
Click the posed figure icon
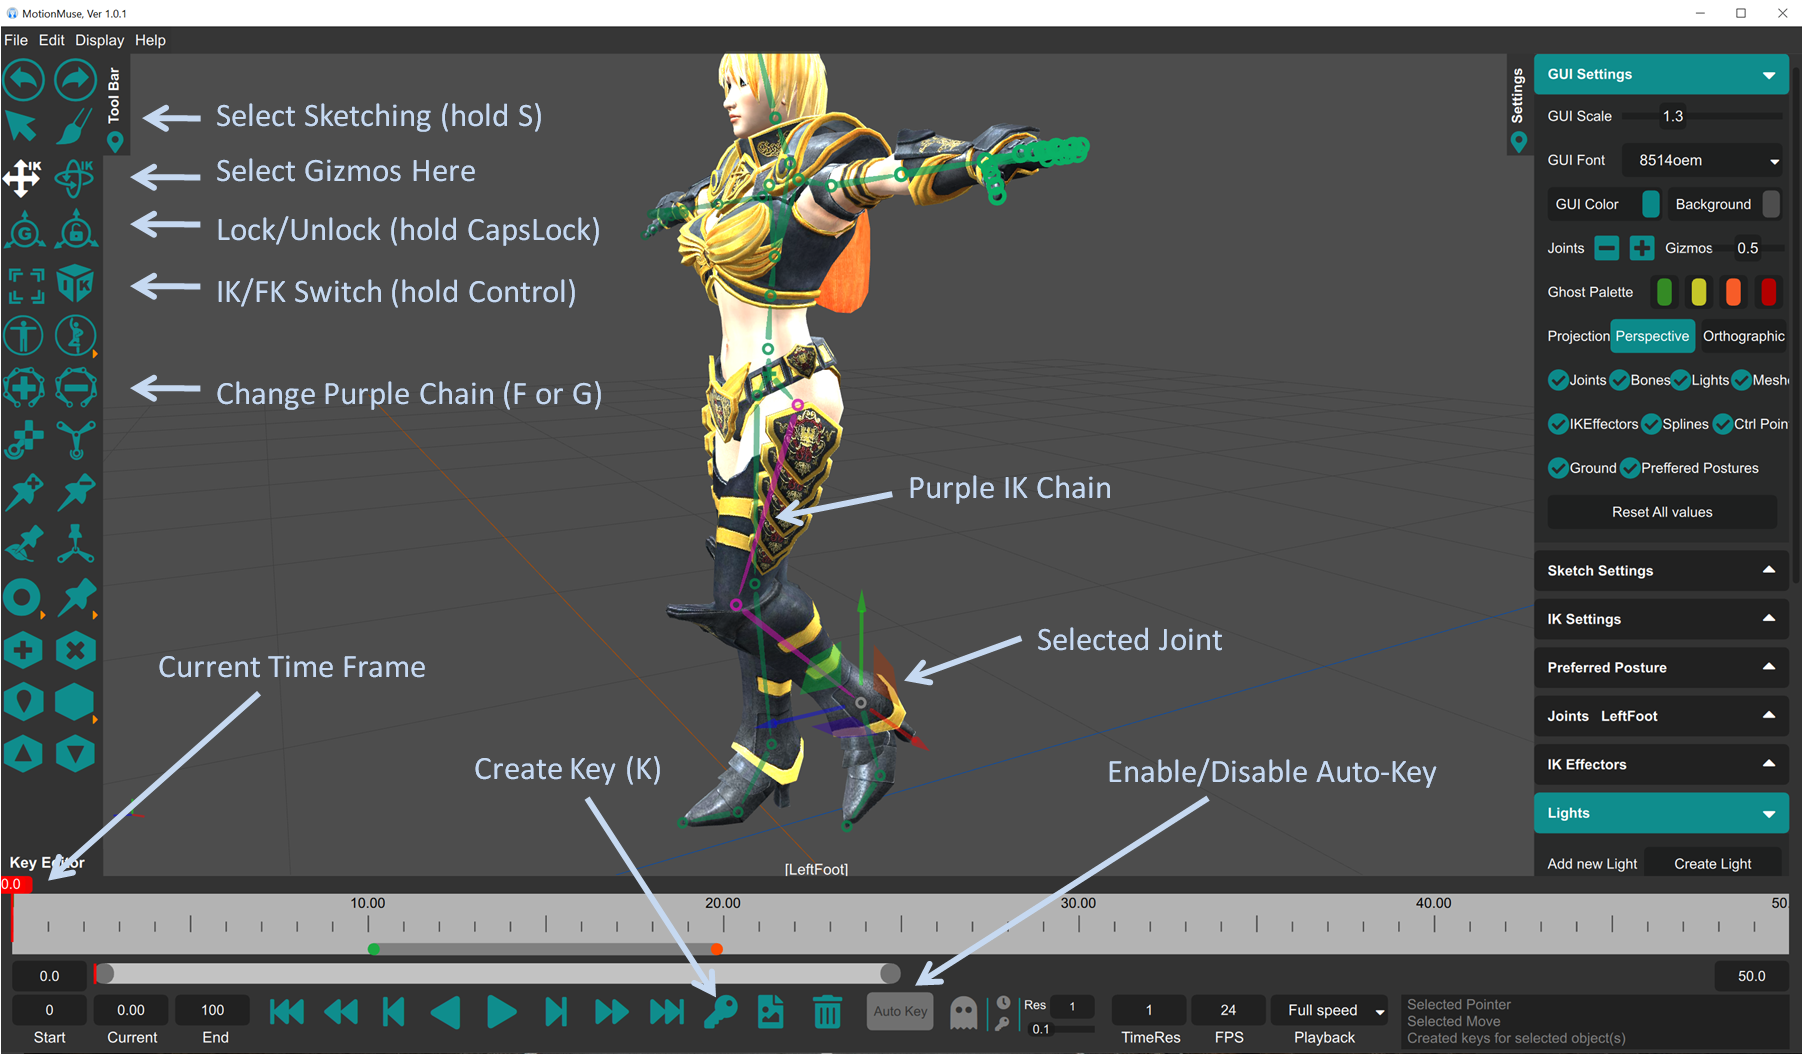[75, 335]
